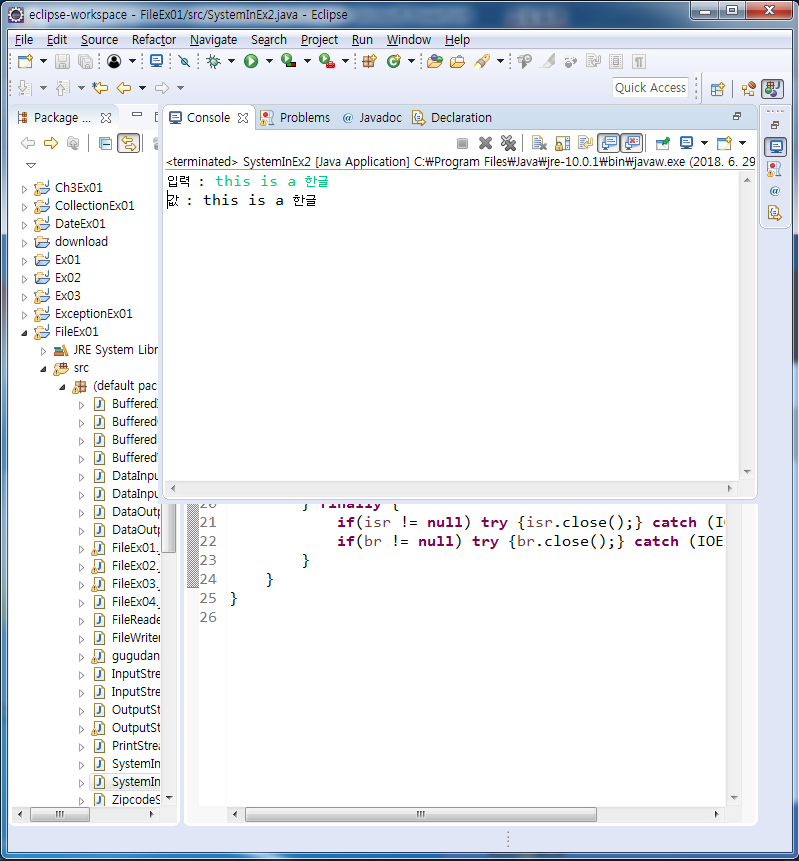Click the New file toolbar icon
This screenshot has height=861, width=799.
(25, 62)
